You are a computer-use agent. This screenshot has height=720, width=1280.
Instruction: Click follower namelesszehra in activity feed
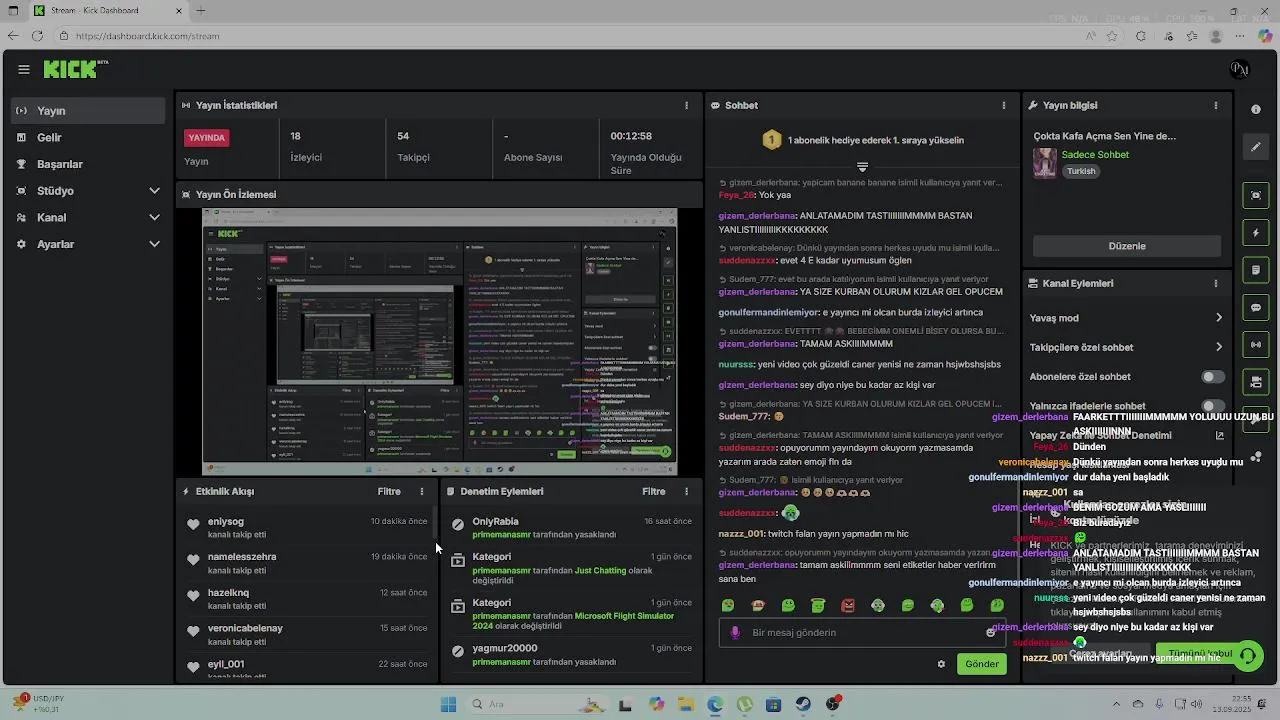click(x=242, y=557)
